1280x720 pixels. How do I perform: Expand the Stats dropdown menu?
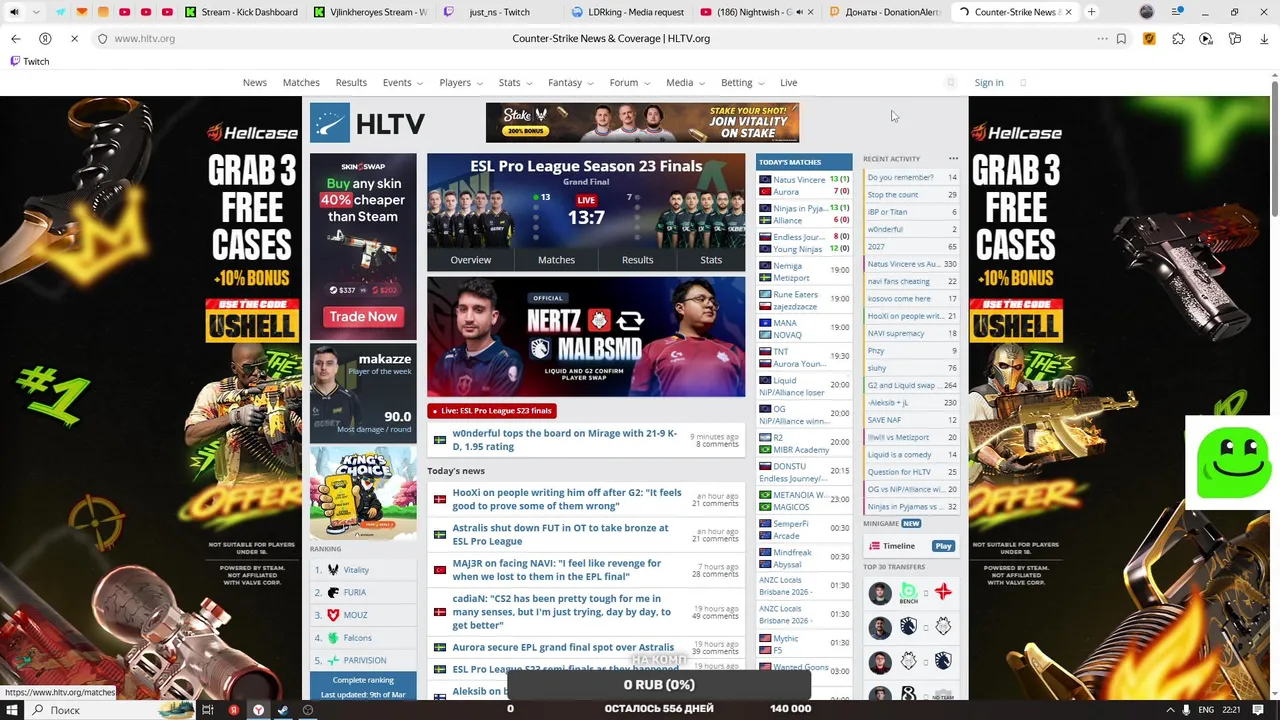pos(515,82)
